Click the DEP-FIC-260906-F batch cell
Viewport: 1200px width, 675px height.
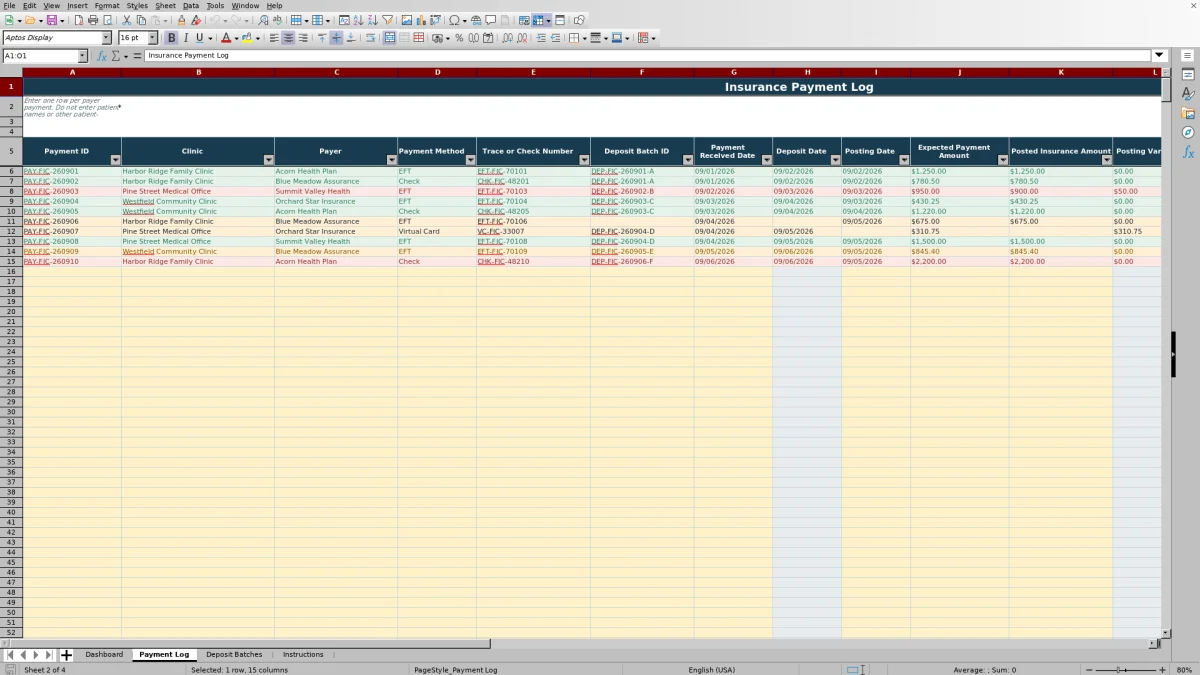[642, 261]
